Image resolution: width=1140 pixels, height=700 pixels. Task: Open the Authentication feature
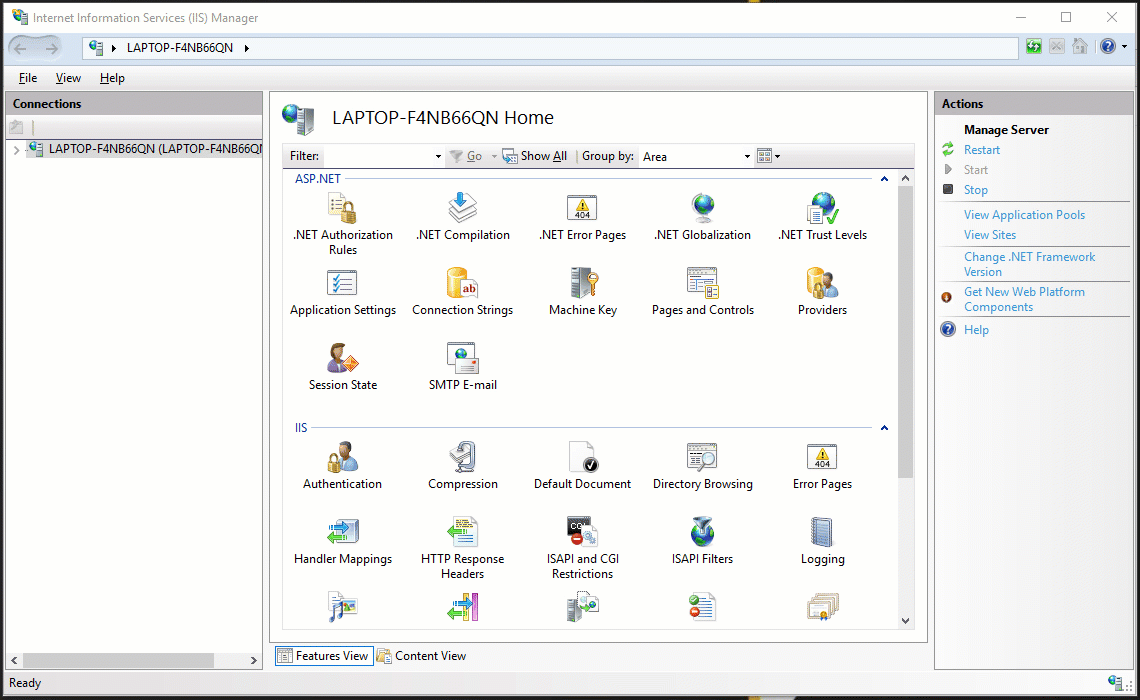pyautogui.click(x=342, y=466)
